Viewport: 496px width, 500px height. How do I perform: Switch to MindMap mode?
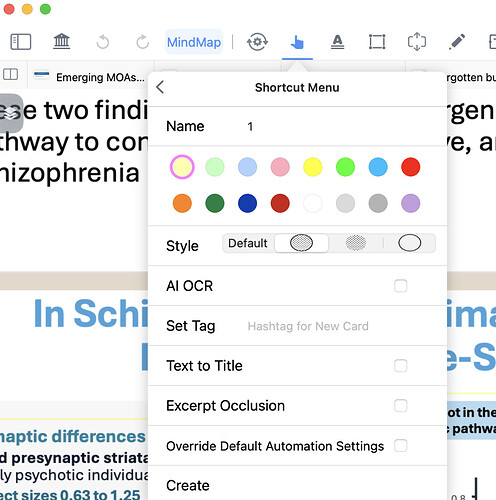[x=194, y=42]
